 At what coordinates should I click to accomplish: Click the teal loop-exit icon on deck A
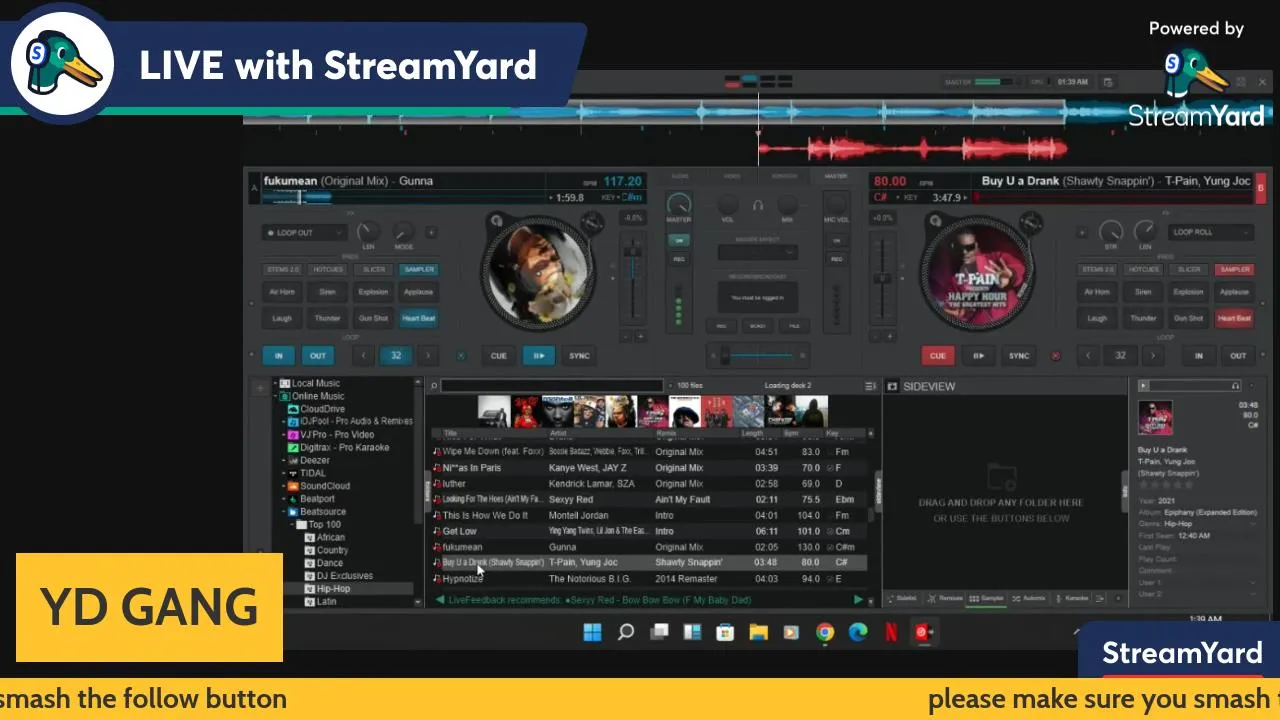[461, 355]
